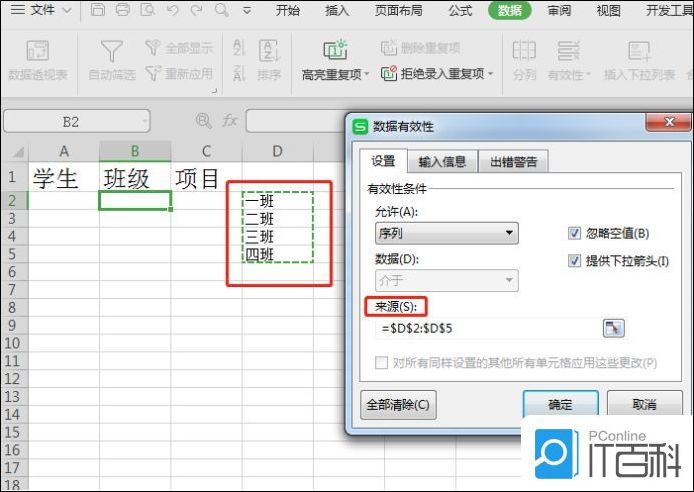Toggle 忽略空值 checkbox

tap(574, 233)
